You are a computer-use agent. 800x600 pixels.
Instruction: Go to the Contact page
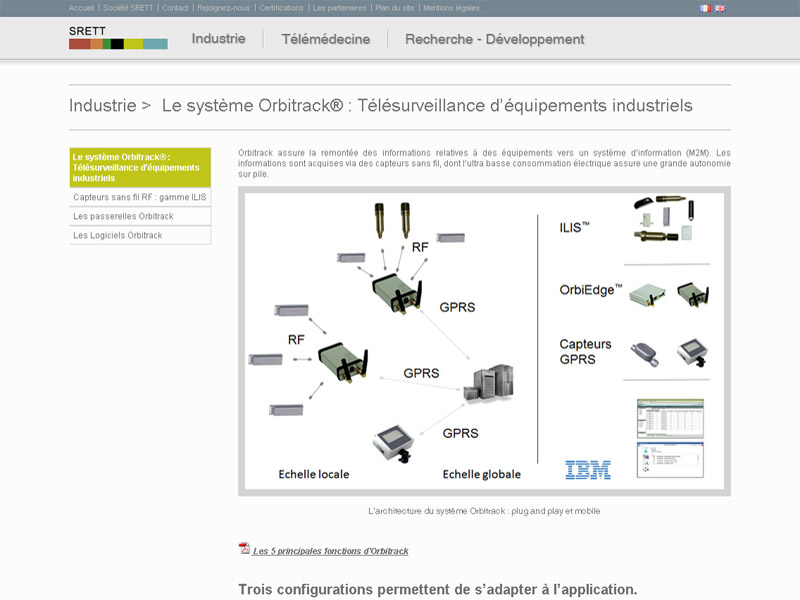pos(175,8)
